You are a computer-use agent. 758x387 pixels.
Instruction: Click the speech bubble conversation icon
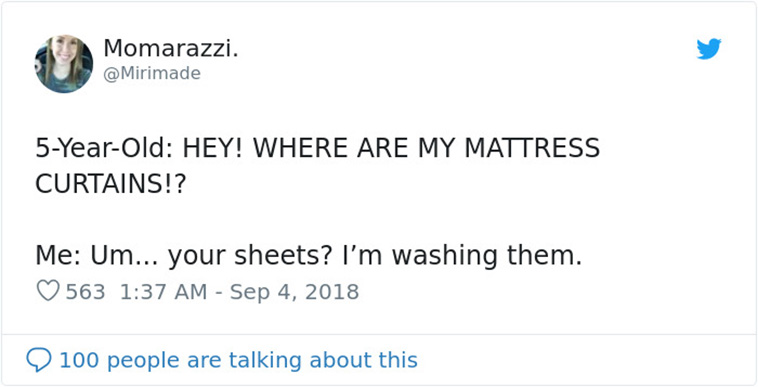click(x=39, y=360)
